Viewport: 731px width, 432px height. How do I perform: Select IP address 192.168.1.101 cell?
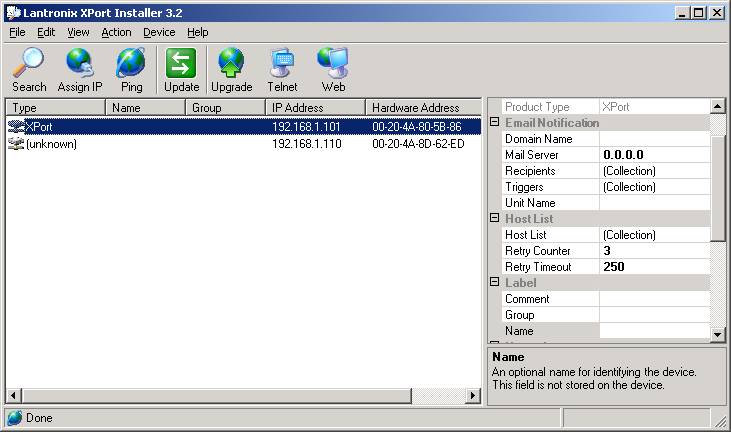pos(306,127)
